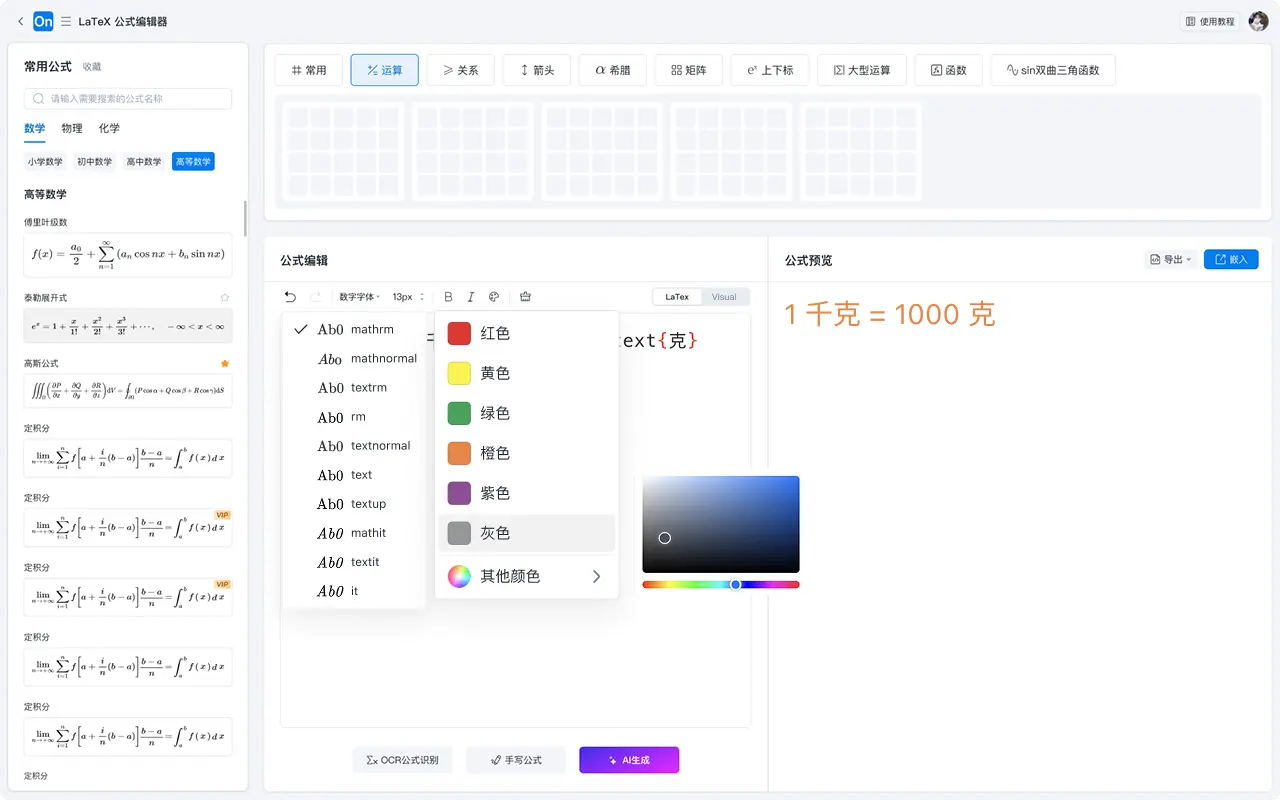
Task: Click the clear formula broom icon
Action: [x=526, y=297]
